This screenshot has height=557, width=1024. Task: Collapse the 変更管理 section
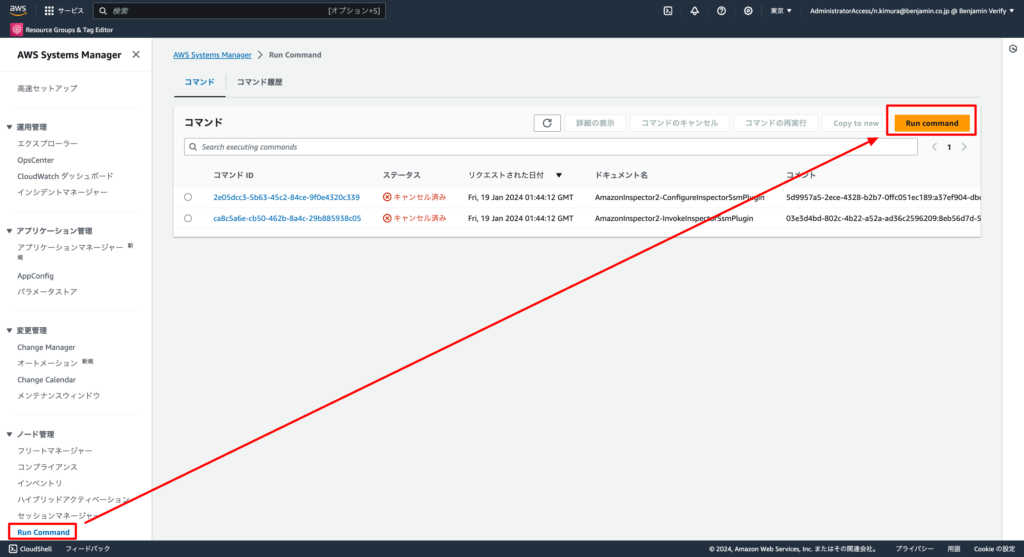[9, 330]
